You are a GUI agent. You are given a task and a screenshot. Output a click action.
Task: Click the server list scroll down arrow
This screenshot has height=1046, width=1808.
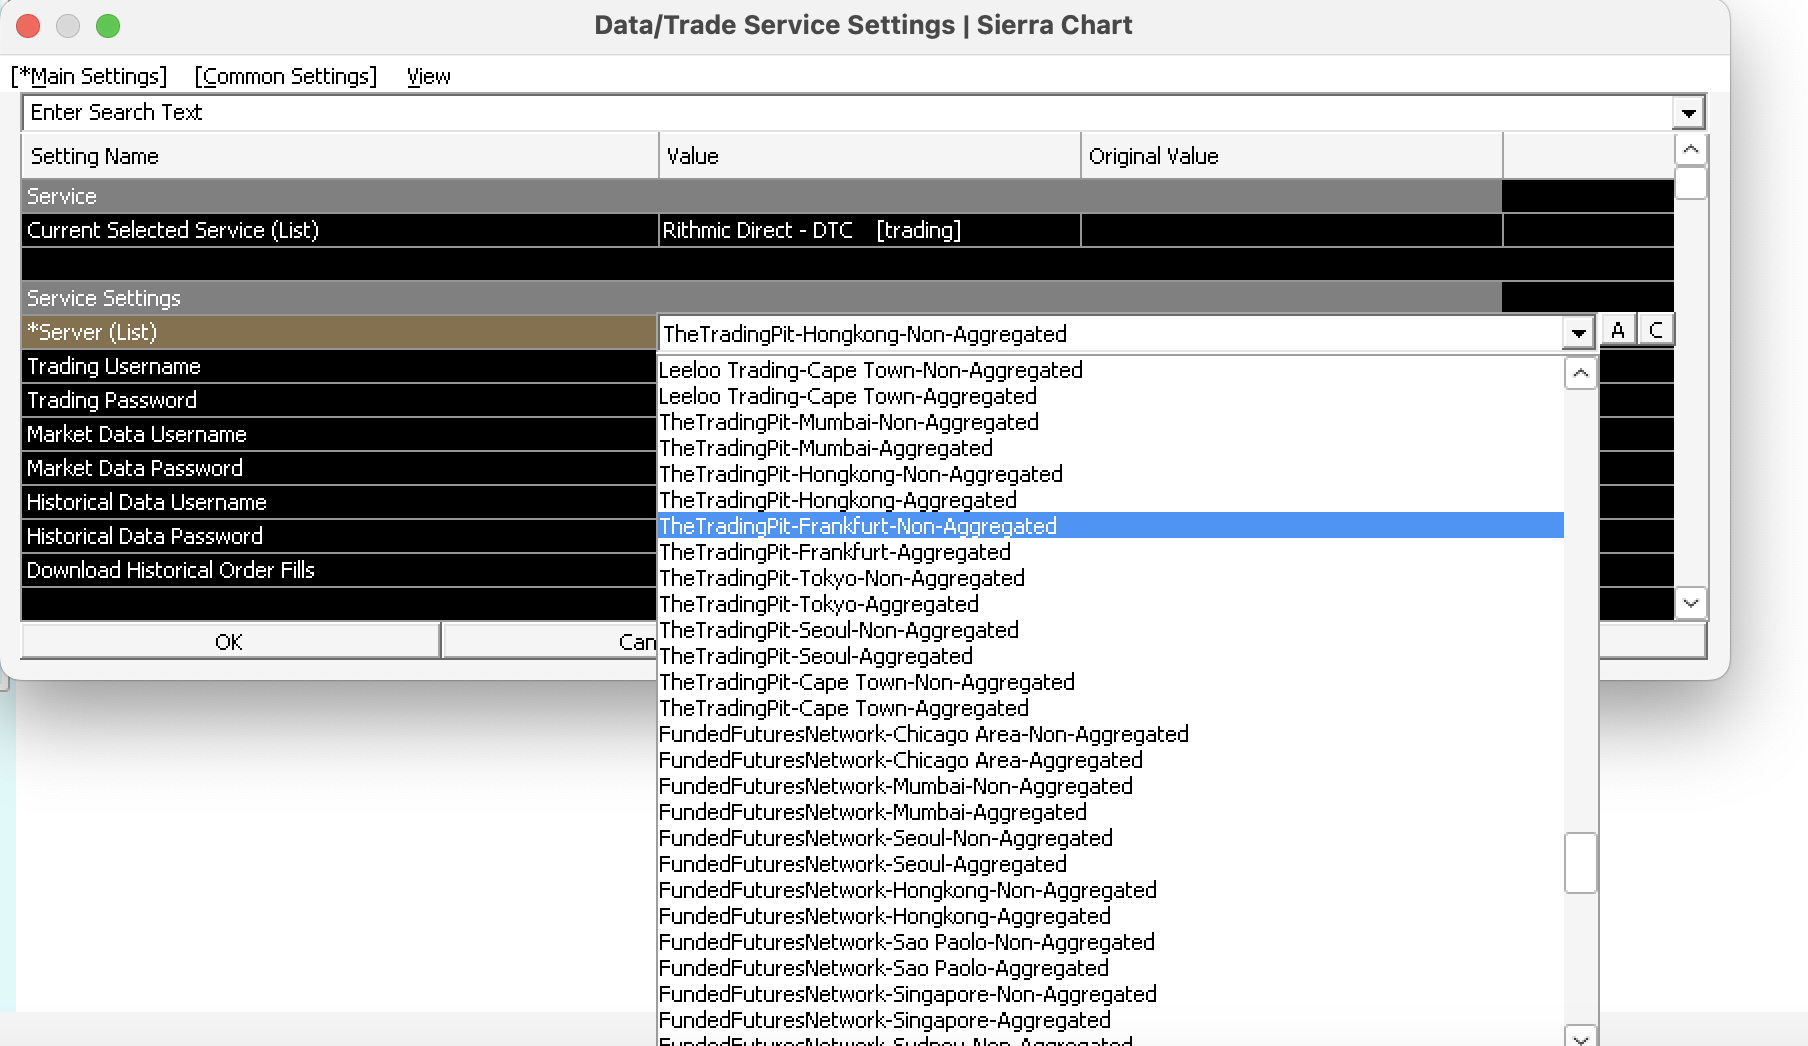[1580, 1037]
